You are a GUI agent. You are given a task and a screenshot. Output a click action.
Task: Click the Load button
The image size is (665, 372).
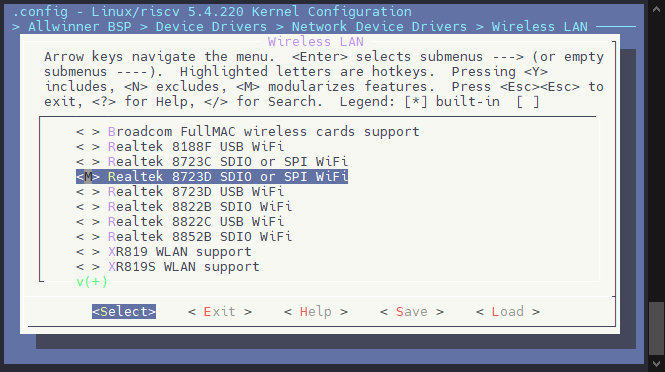(x=508, y=312)
